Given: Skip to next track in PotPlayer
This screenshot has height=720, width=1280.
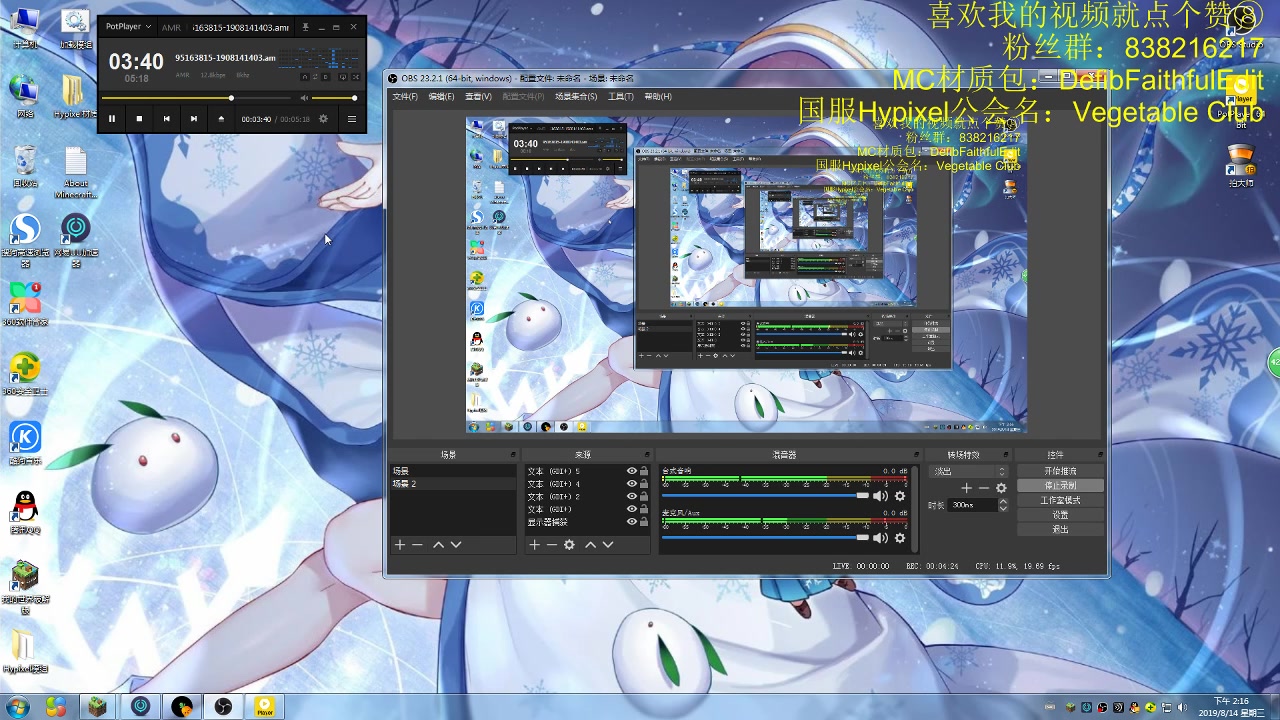Looking at the screenshot, I should point(194,118).
